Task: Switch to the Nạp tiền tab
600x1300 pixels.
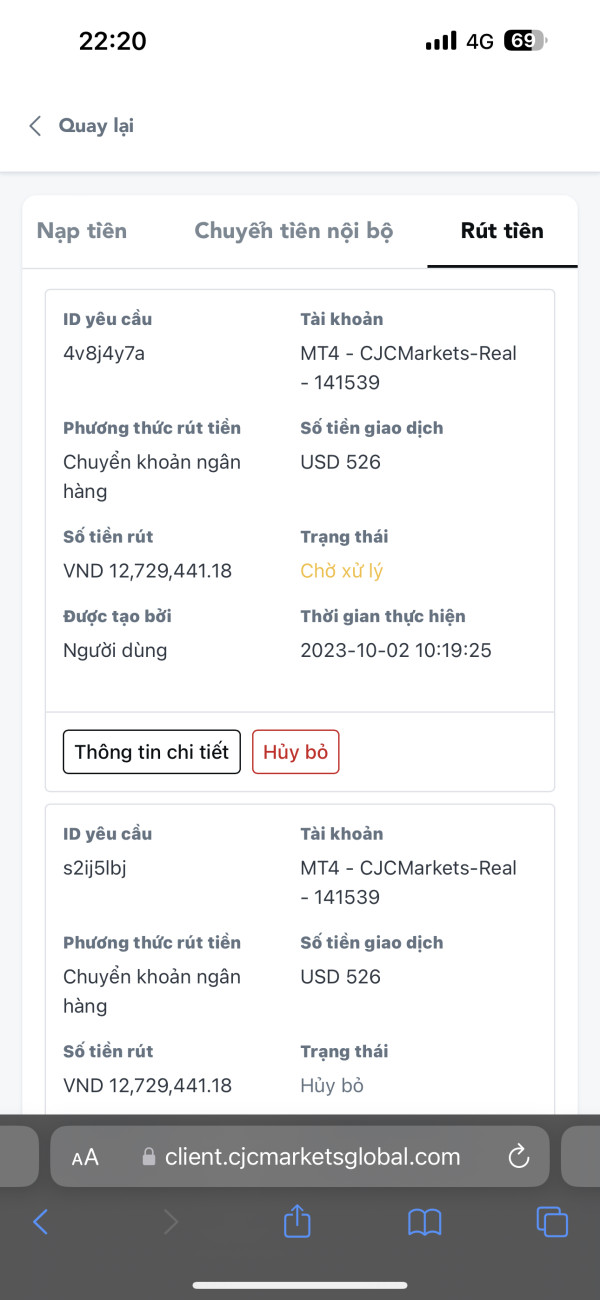Action: pyautogui.click(x=82, y=231)
